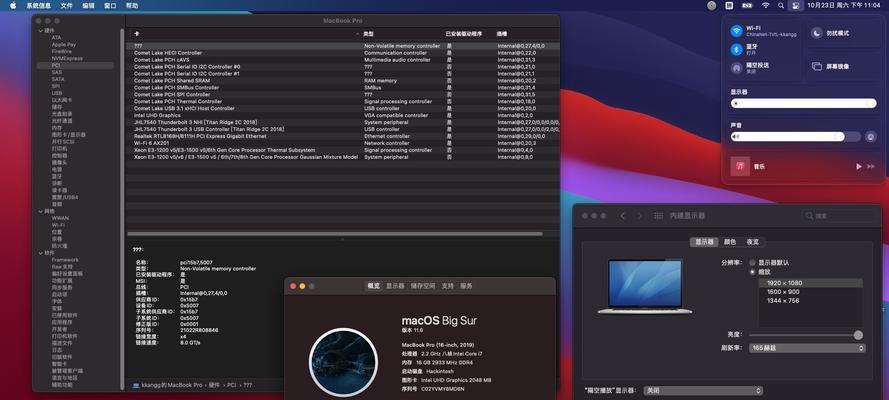Image resolution: width=889 pixels, height=400 pixels.
Task: Click the horizontal scrollbar under the PCI table
Action: pos(335,233)
